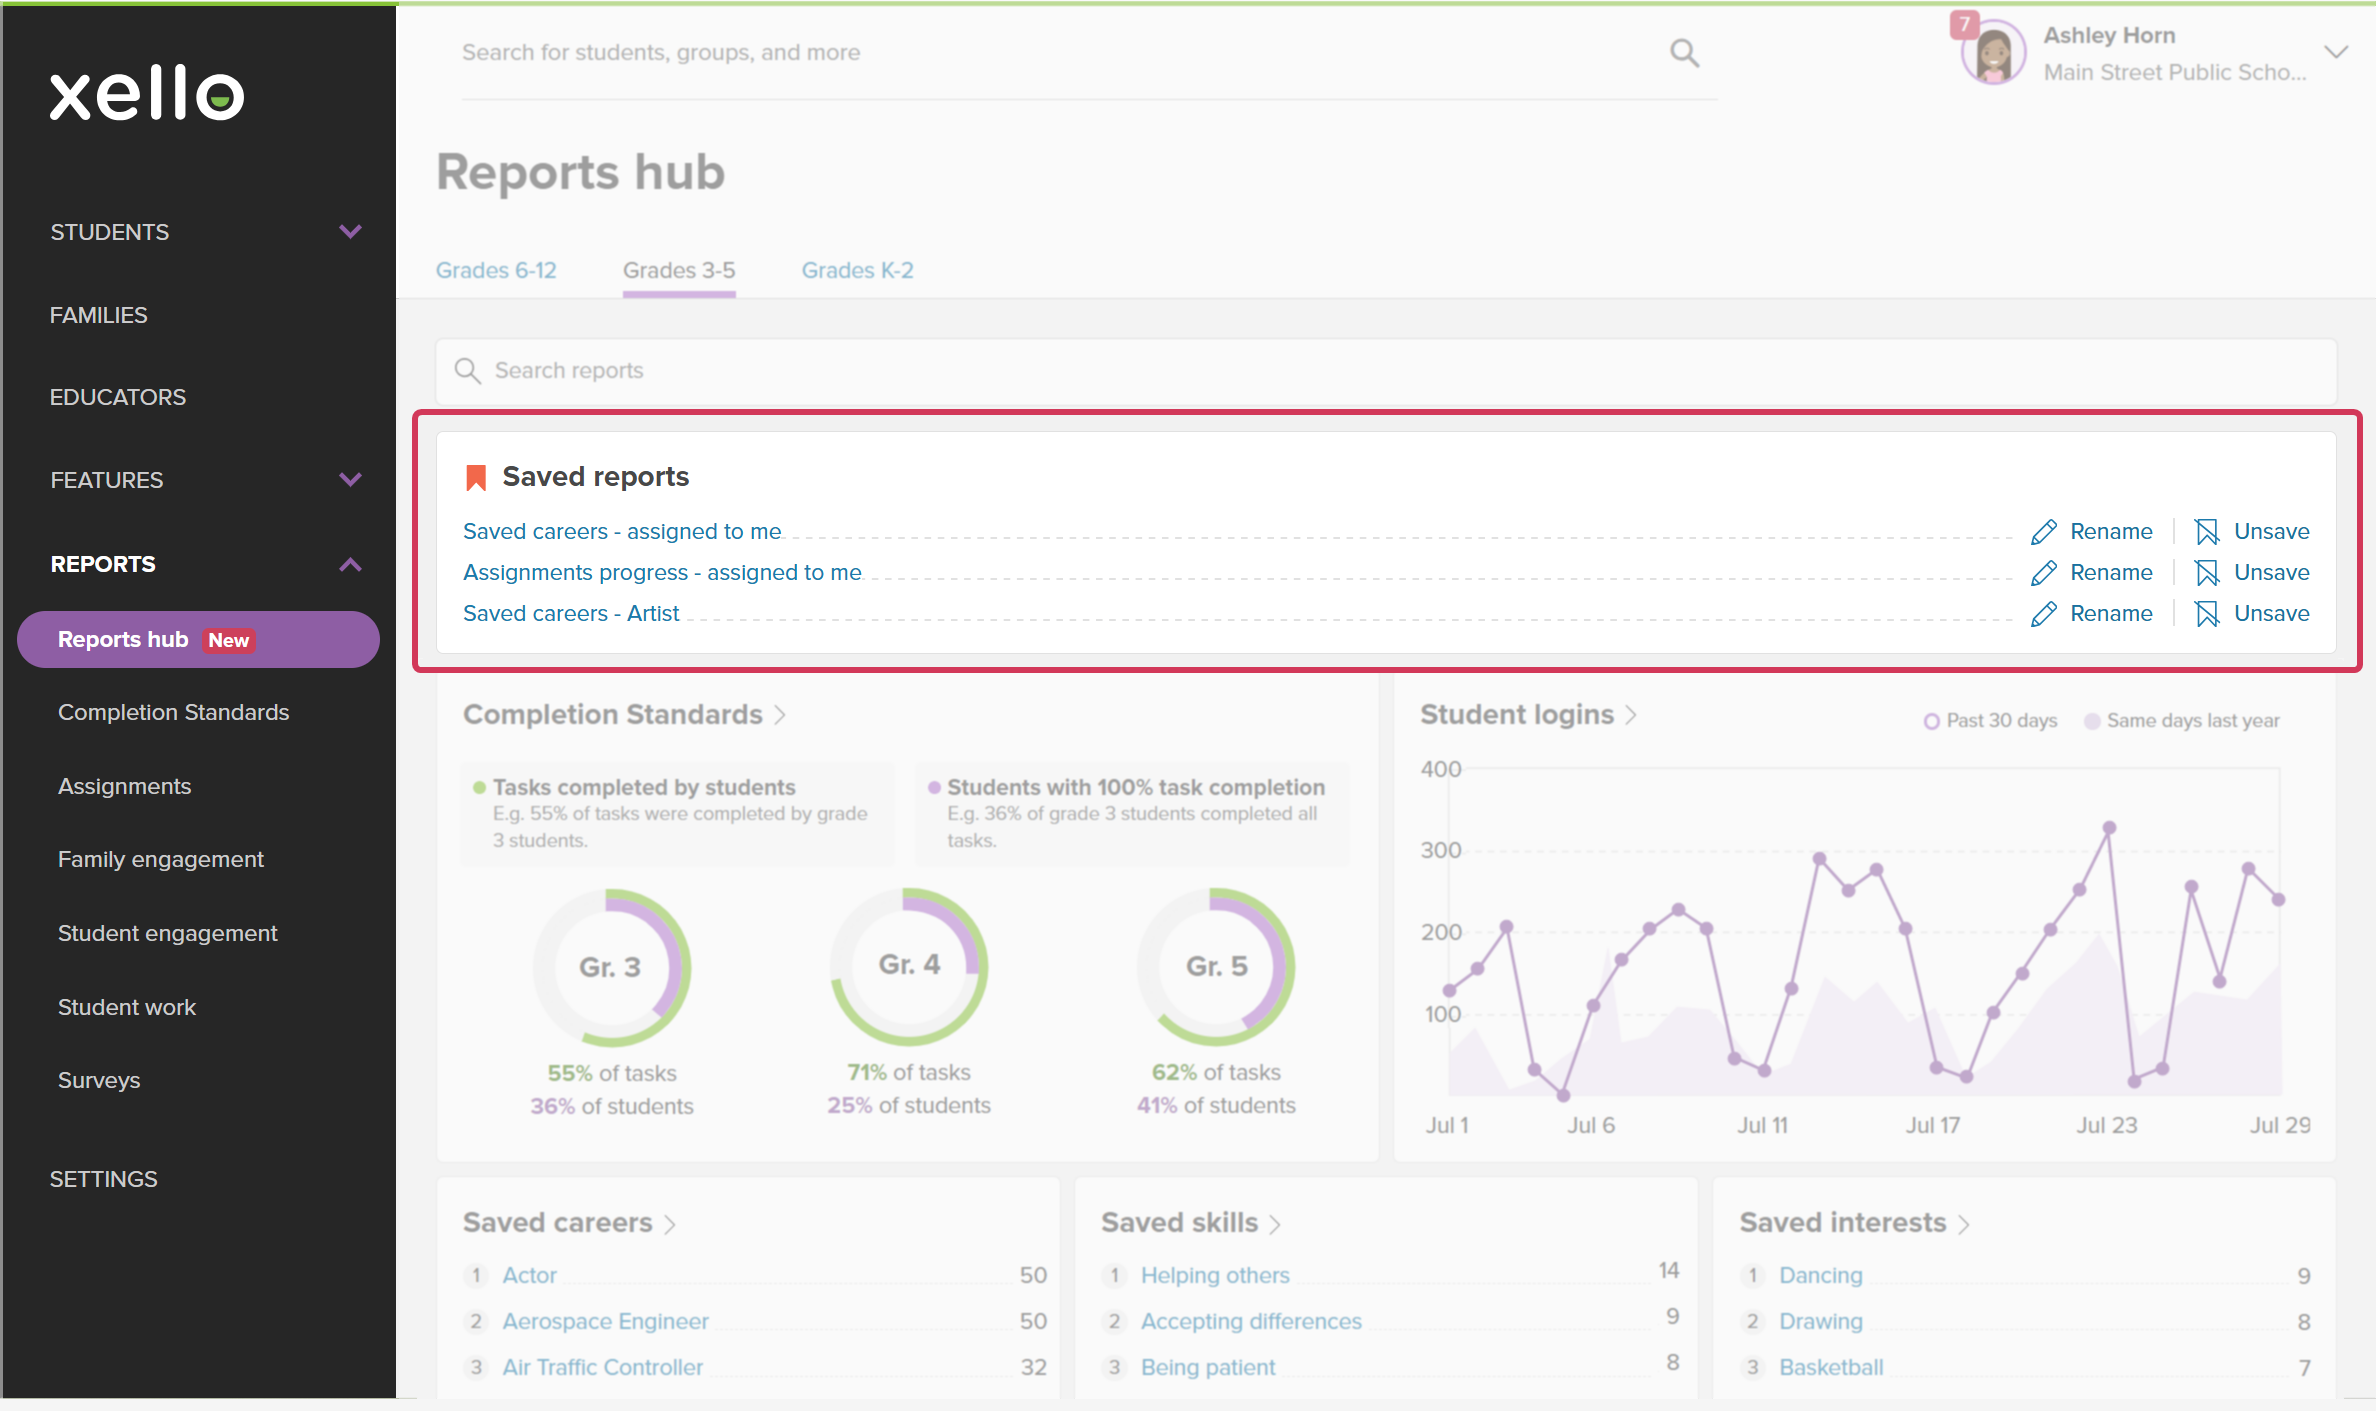Click the Gr. 4 completion donut chart
The width and height of the screenshot is (2376, 1411).
click(x=909, y=966)
